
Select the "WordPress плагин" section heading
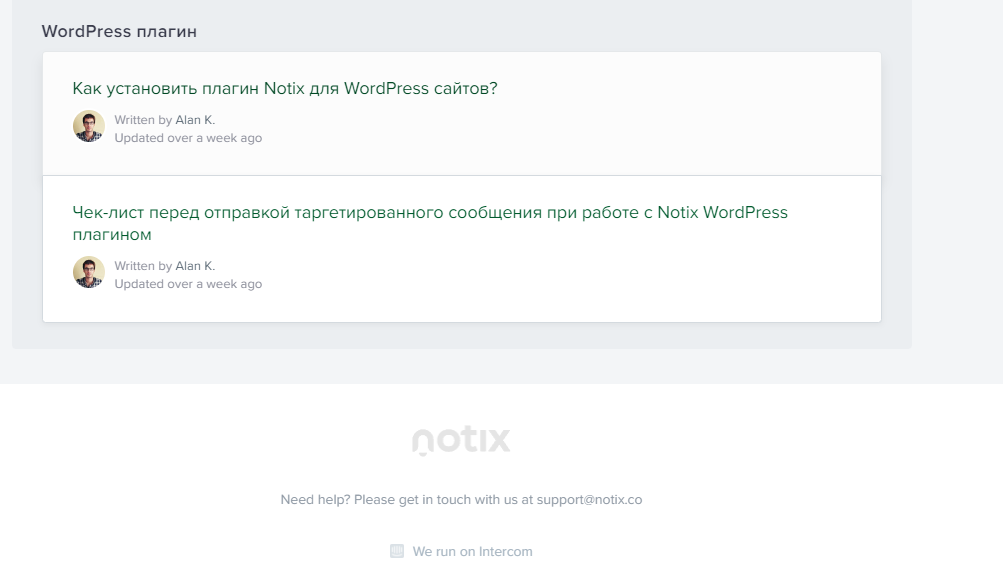(119, 31)
